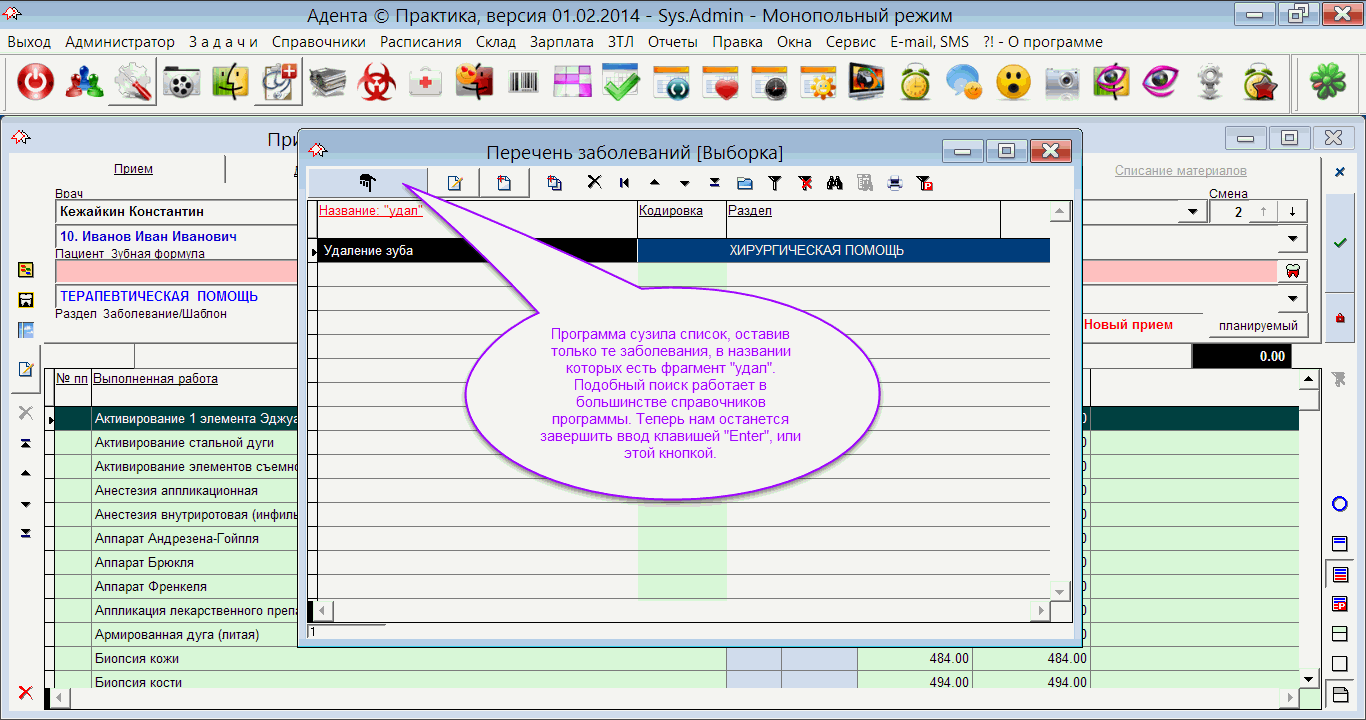Switch to the 'Прием' tab
Screen dimensions: 1366x720
point(133,169)
